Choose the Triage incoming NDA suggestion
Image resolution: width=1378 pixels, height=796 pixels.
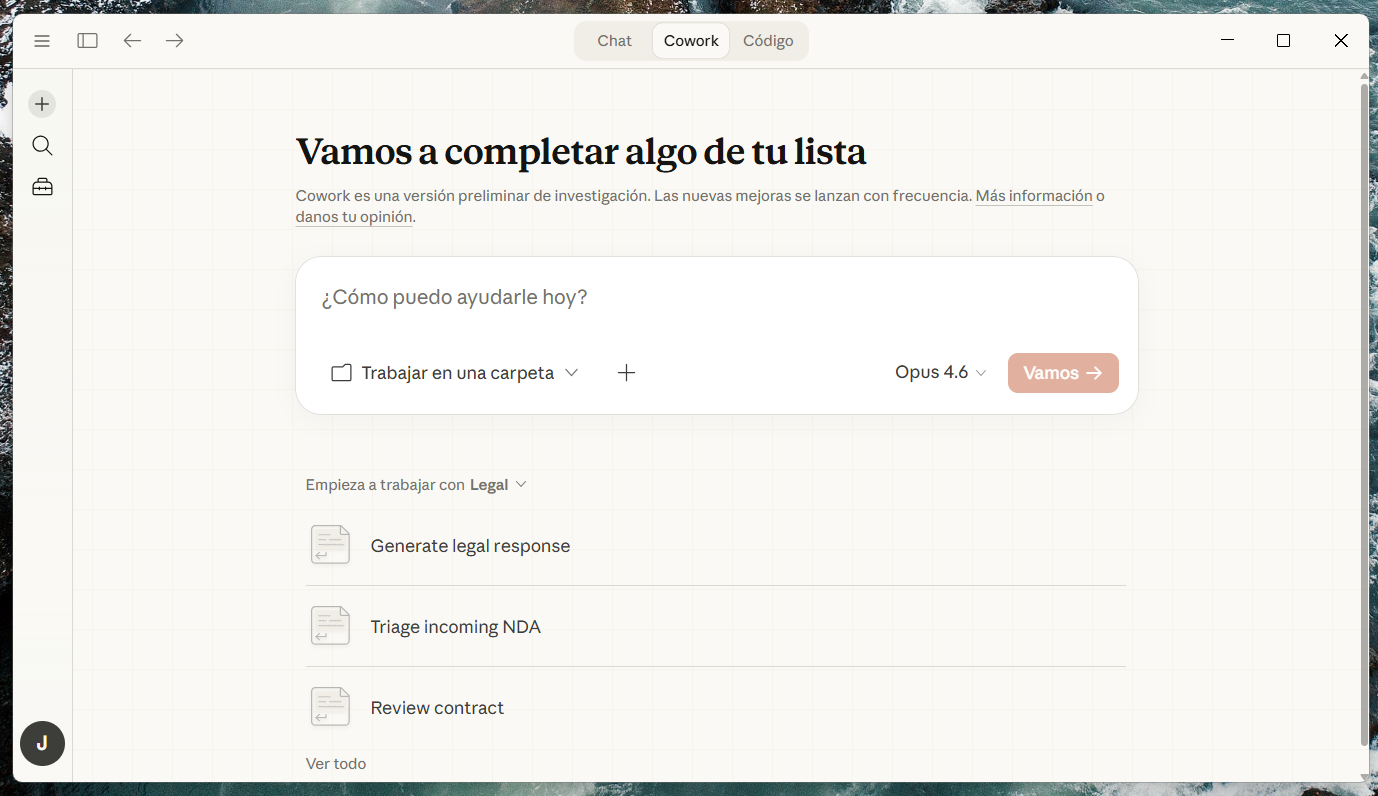(455, 627)
